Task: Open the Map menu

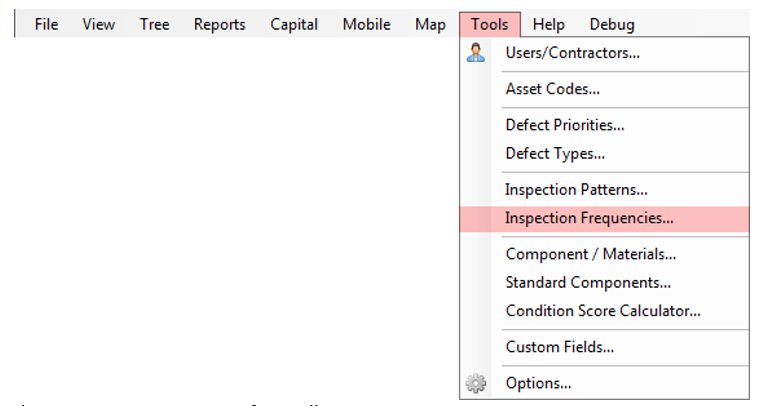Action: point(430,24)
